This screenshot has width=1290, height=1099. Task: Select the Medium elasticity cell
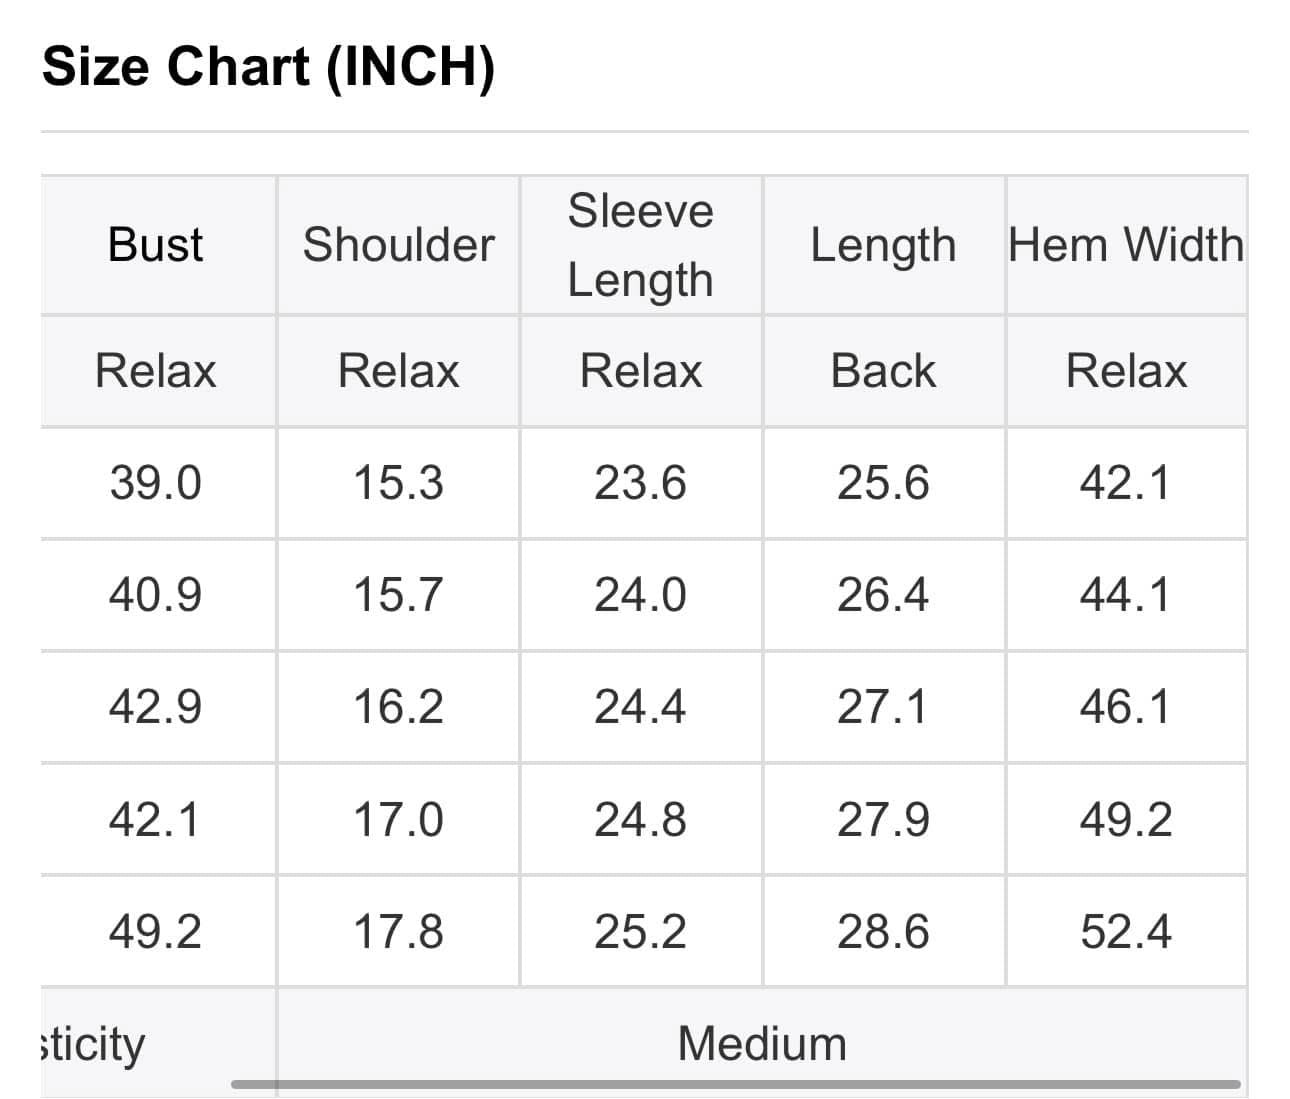(762, 1043)
